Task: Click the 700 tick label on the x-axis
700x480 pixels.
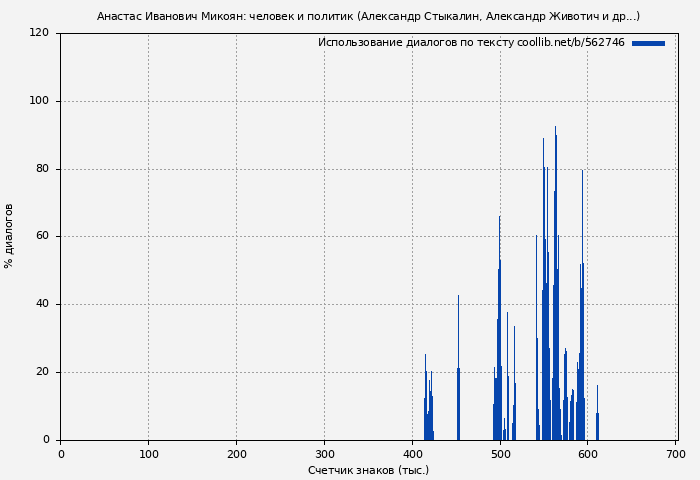Action: click(x=676, y=454)
